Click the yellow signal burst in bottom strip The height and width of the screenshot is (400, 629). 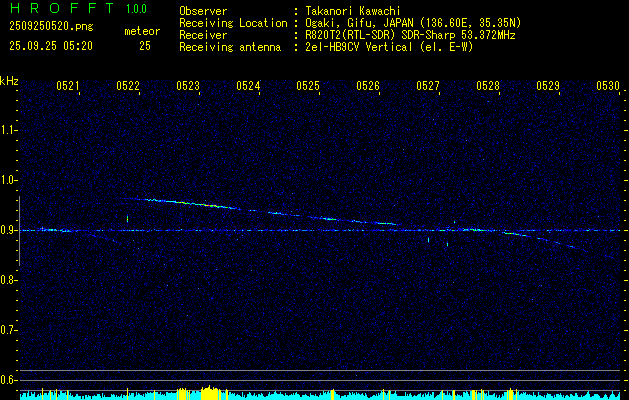pyautogui.click(x=209, y=393)
